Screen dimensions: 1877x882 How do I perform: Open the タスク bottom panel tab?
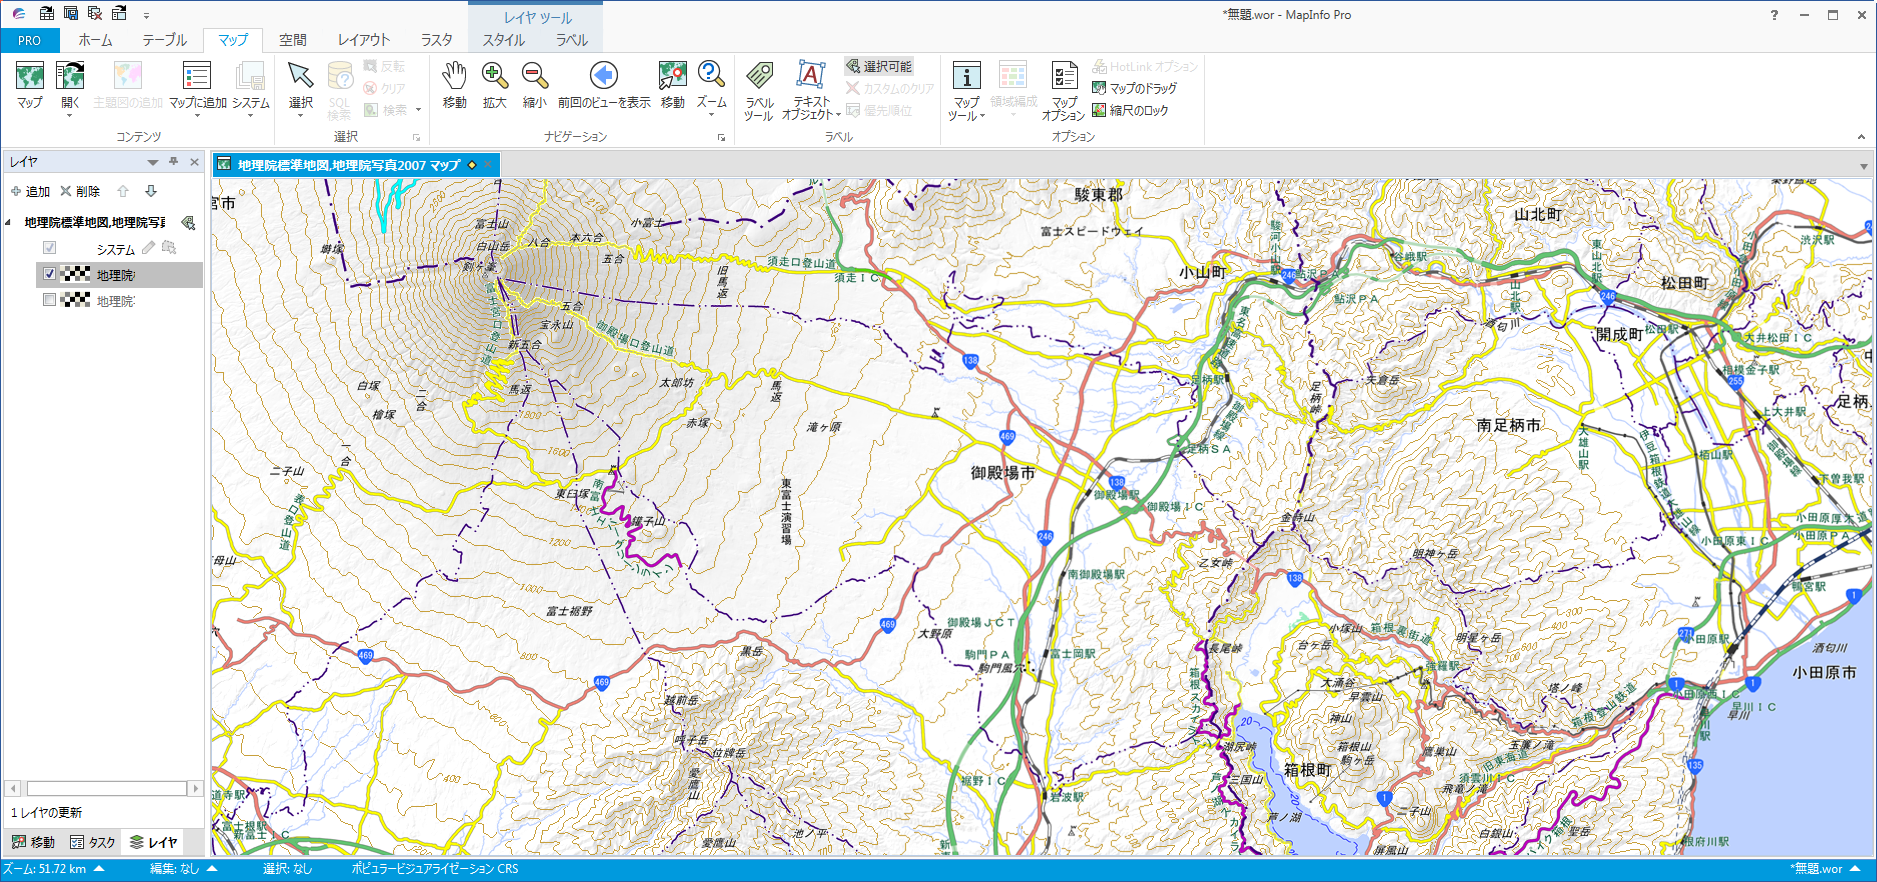pyautogui.click(x=93, y=842)
